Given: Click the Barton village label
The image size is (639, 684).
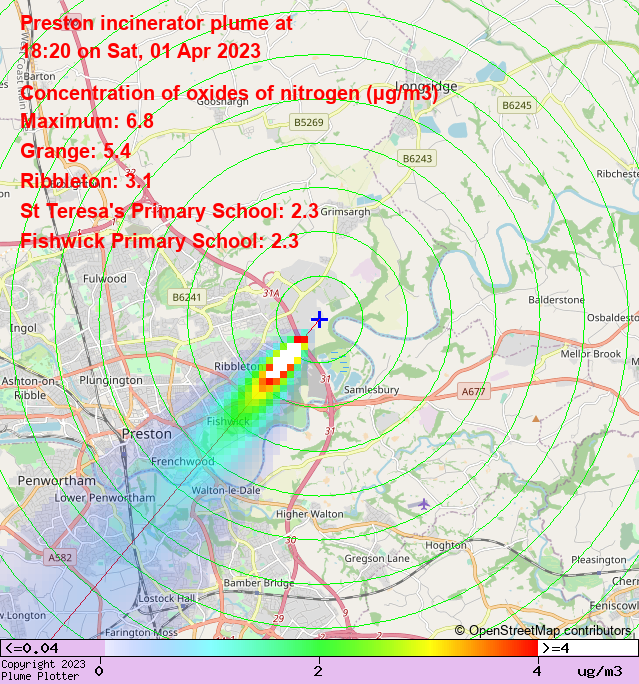Looking at the screenshot, I should click(x=39, y=76).
